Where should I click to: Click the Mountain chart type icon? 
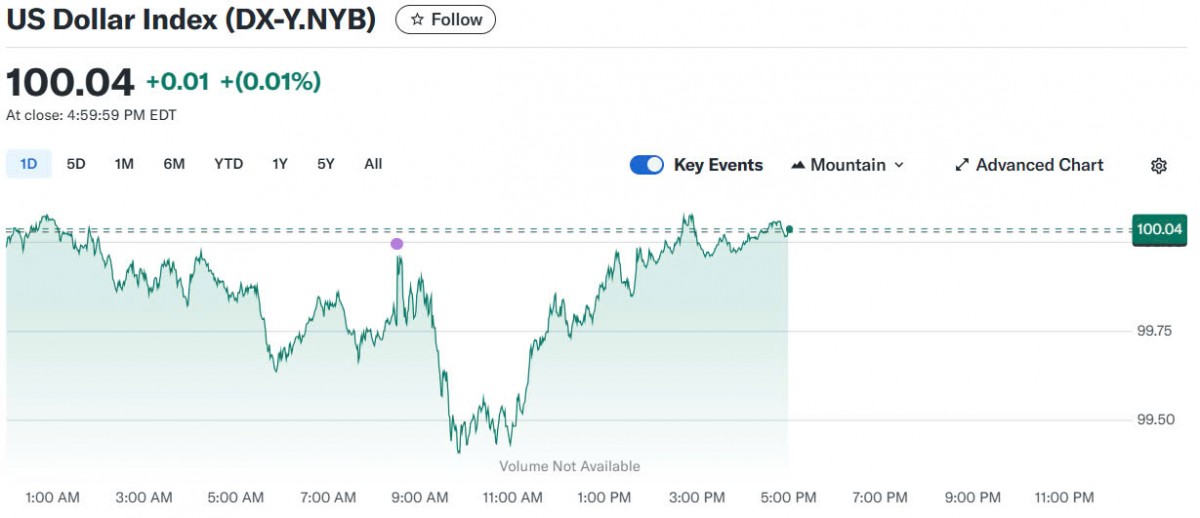[798, 166]
